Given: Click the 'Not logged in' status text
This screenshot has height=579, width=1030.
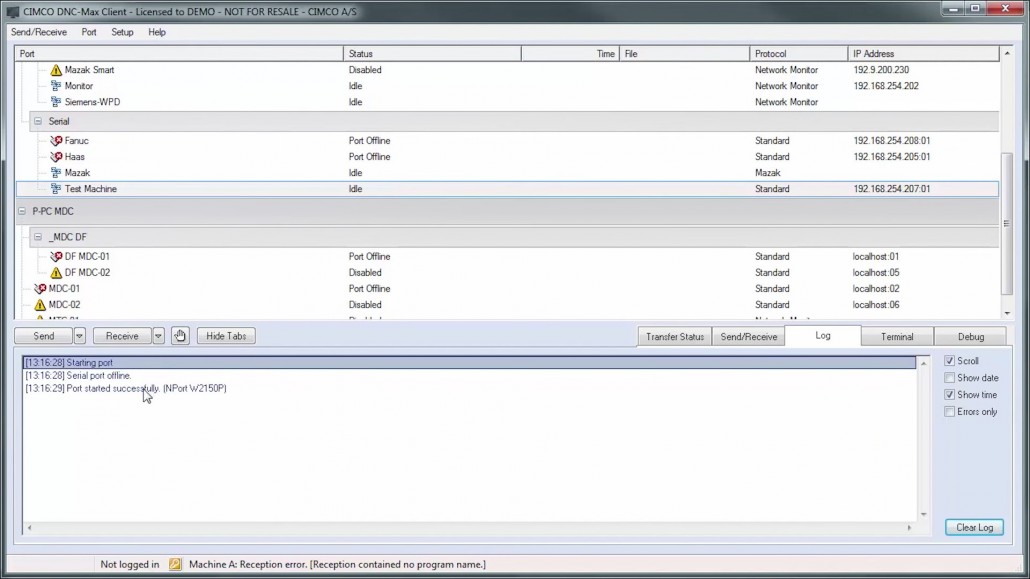Looking at the screenshot, I should point(129,565).
